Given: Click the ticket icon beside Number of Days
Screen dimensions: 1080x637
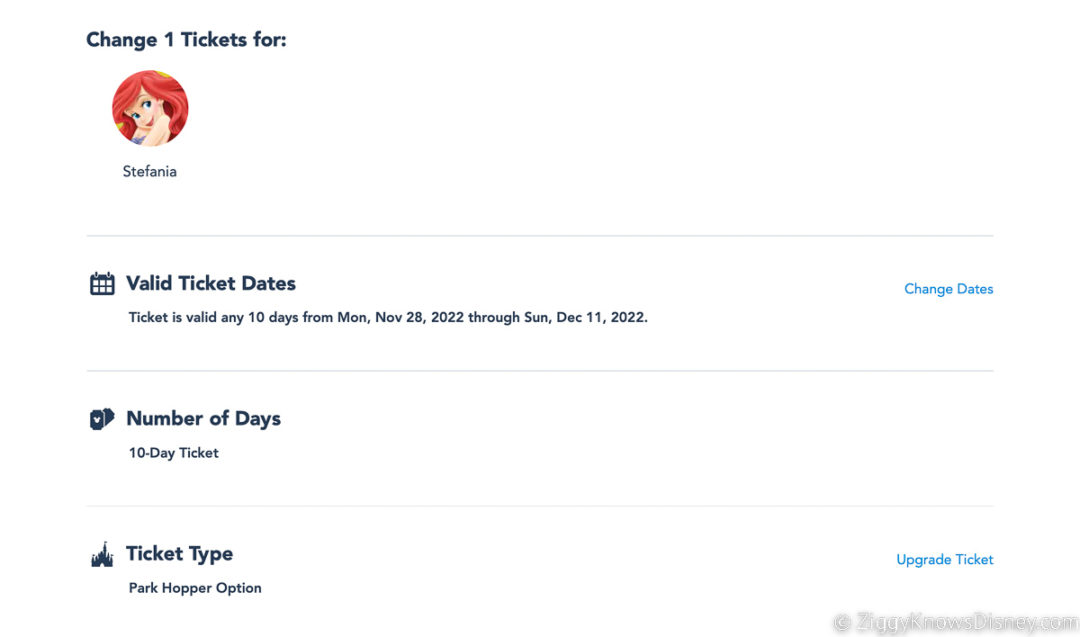Looking at the screenshot, I should click(102, 419).
